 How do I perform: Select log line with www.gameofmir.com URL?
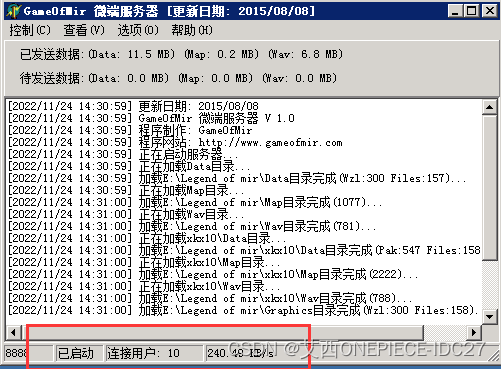pos(175,143)
